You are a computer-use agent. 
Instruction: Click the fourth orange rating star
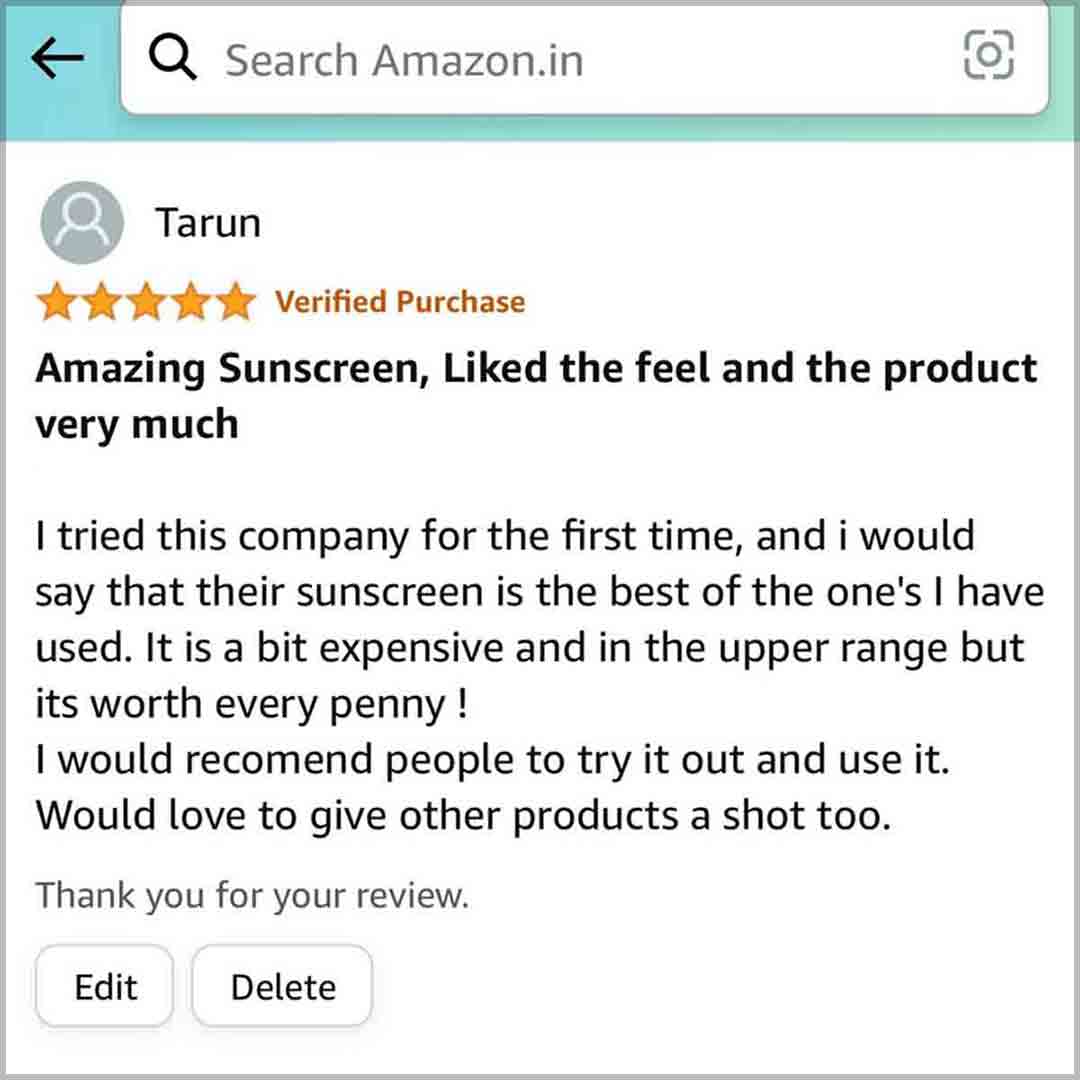click(x=191, y=302)
